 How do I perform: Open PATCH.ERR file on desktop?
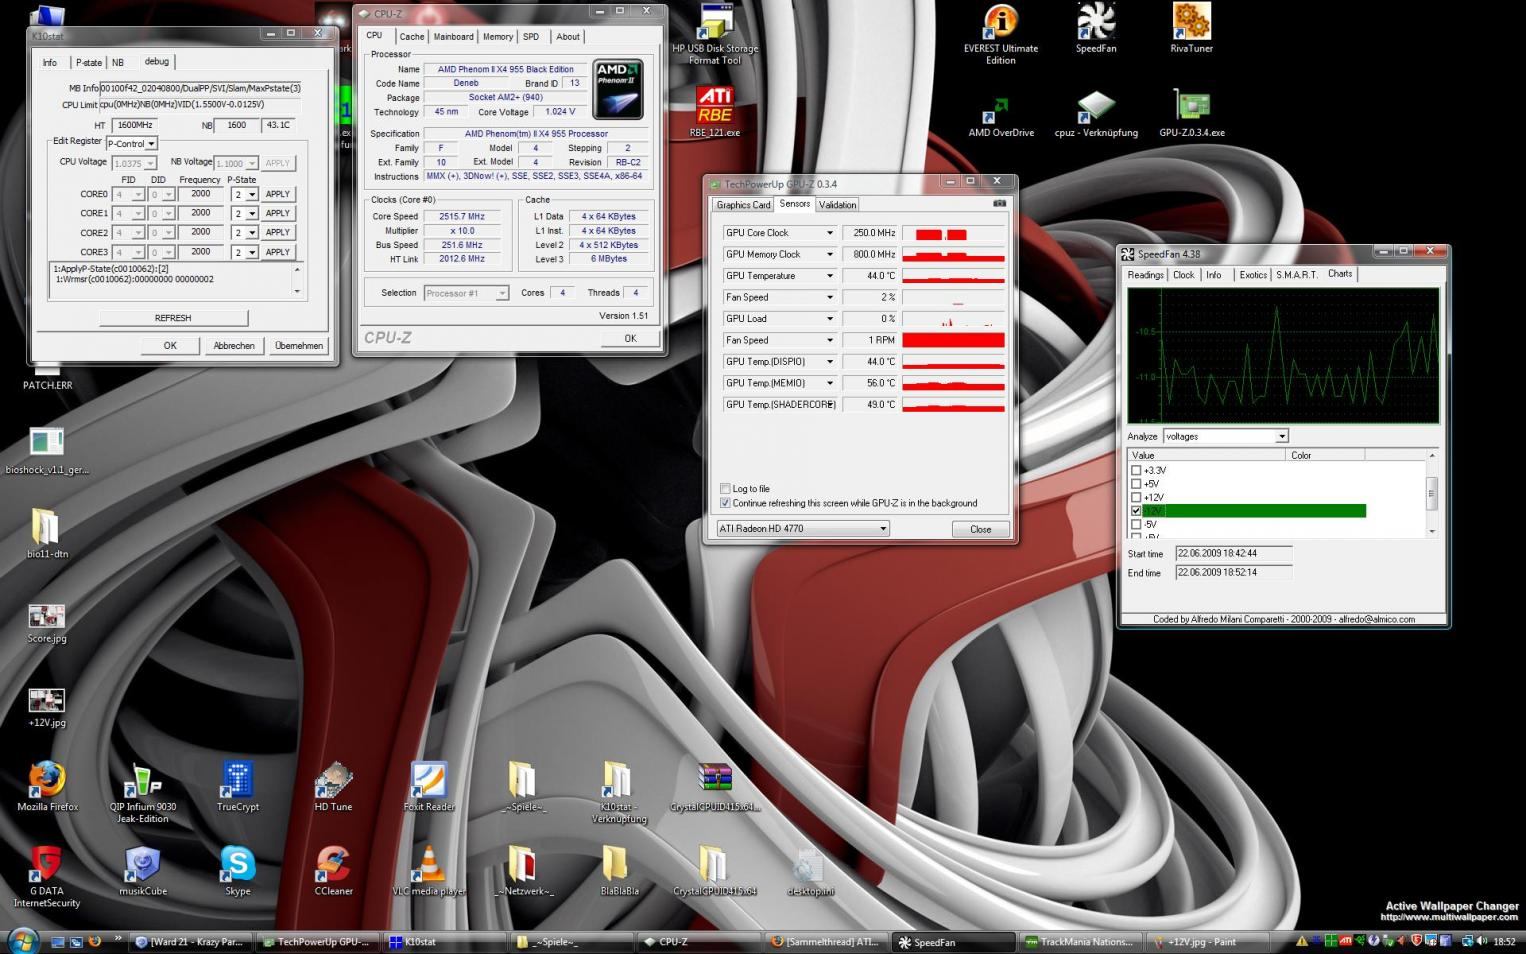(x=47, y=378)
